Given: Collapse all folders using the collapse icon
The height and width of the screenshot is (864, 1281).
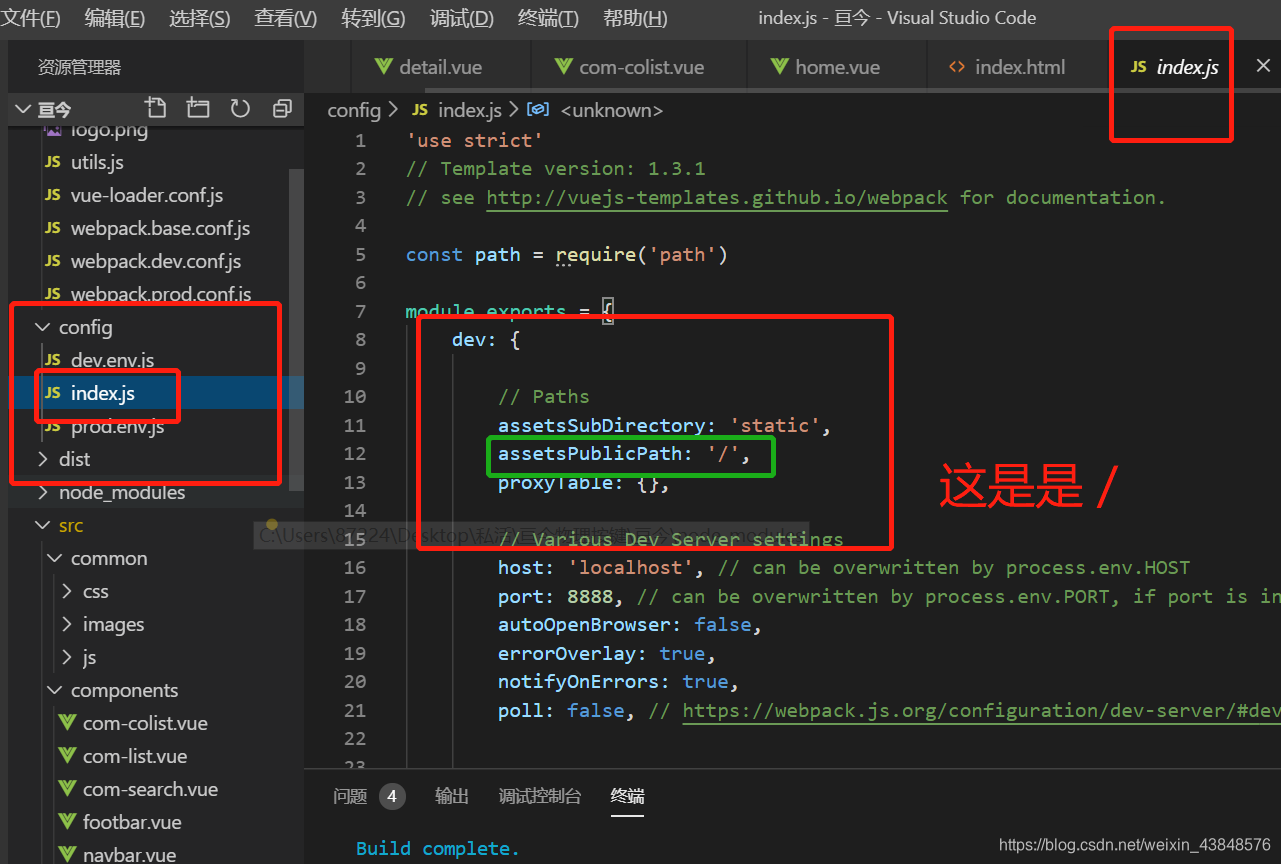Looking at the screenshot, I should pos(283,108).
